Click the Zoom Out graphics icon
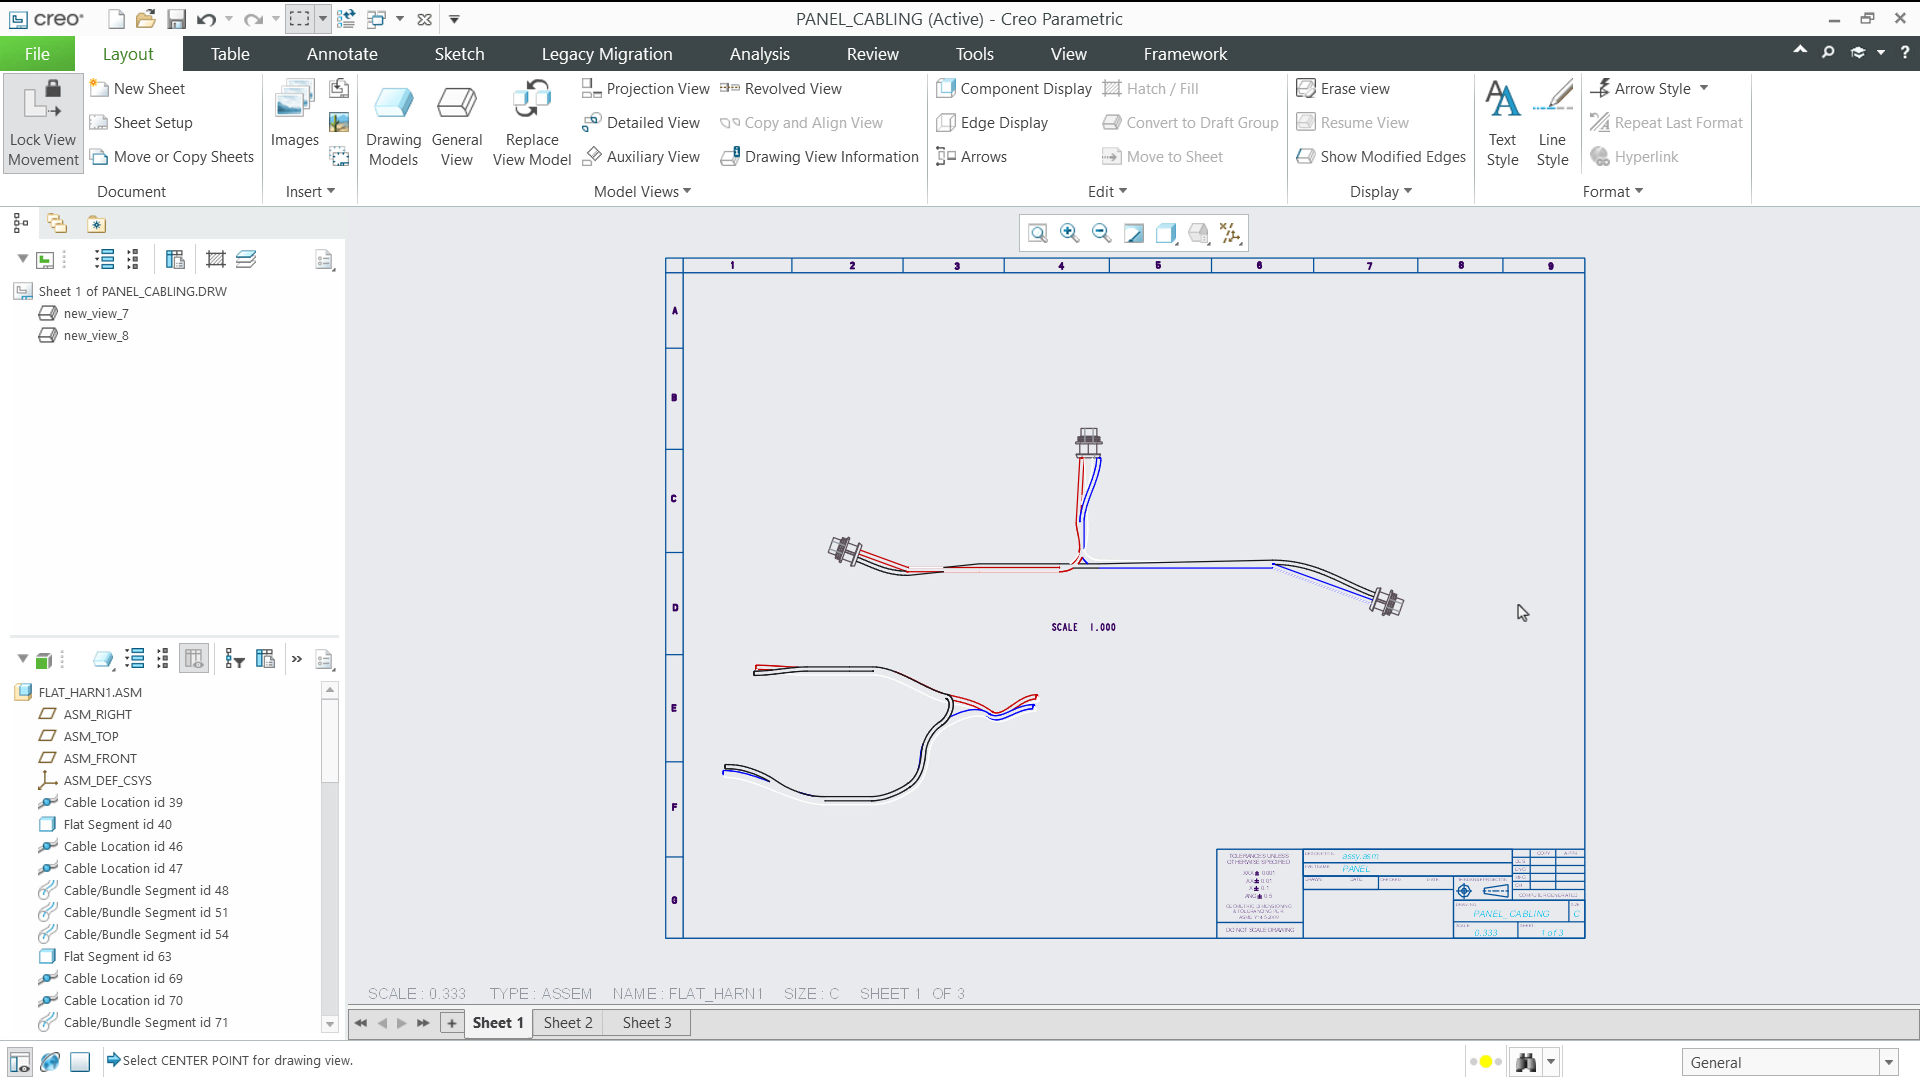1920x1078 pixels. [x=1102, y=233]
